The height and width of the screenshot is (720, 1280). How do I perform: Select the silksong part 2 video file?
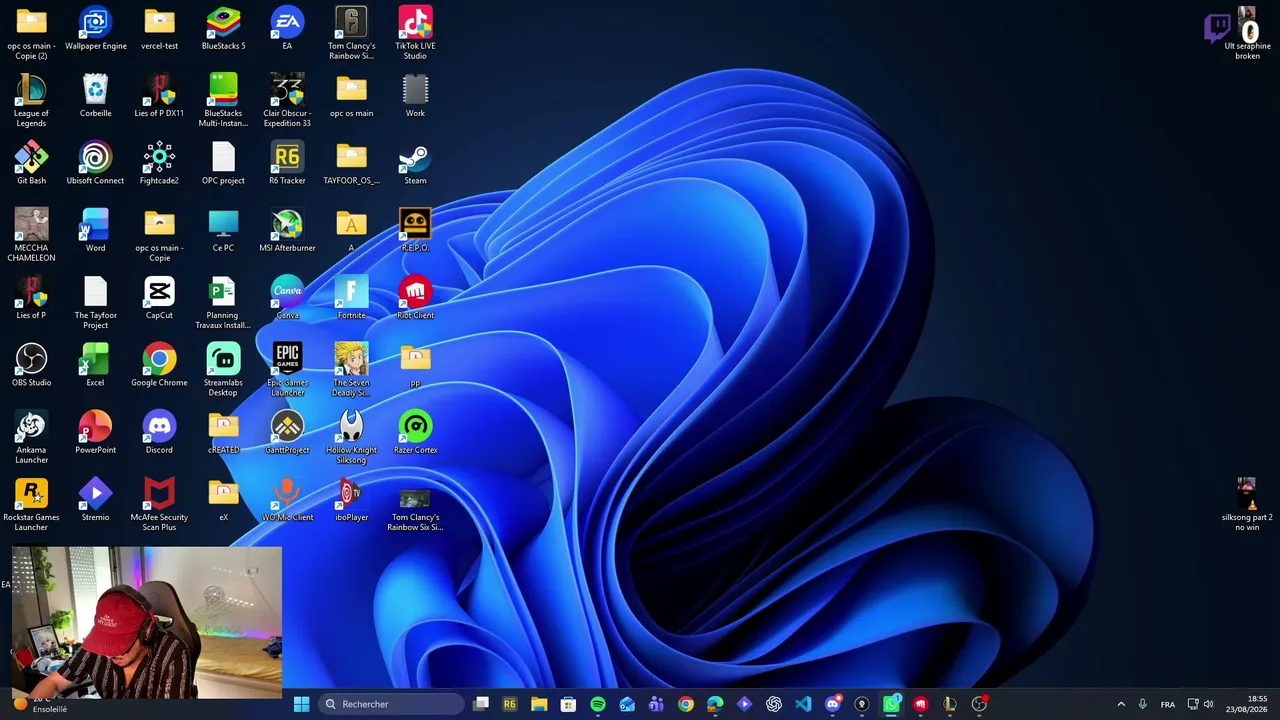tap(1247, 504)
